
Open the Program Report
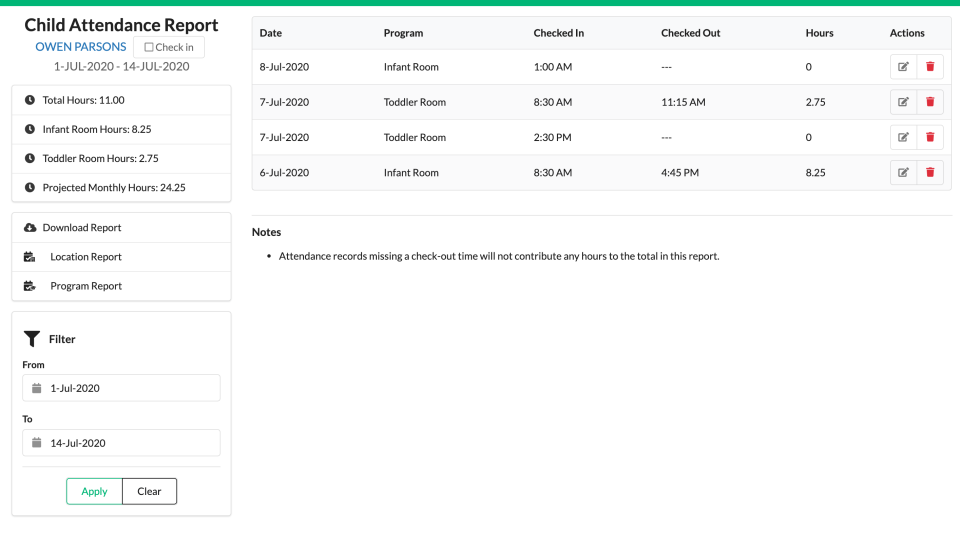[x=86, y=286]
